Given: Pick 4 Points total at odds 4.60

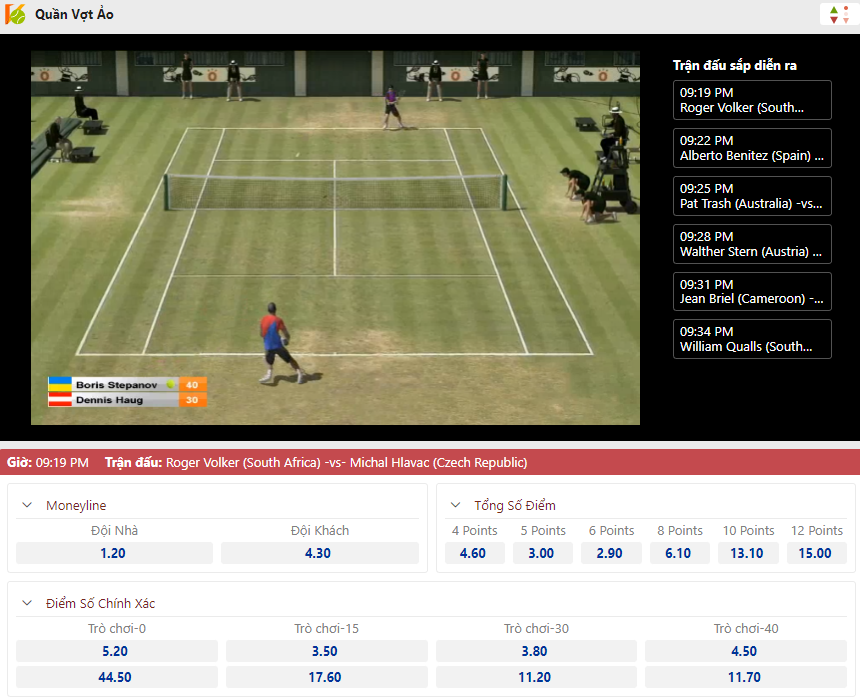Looking at the screenshot, I should tap(473, 553).
